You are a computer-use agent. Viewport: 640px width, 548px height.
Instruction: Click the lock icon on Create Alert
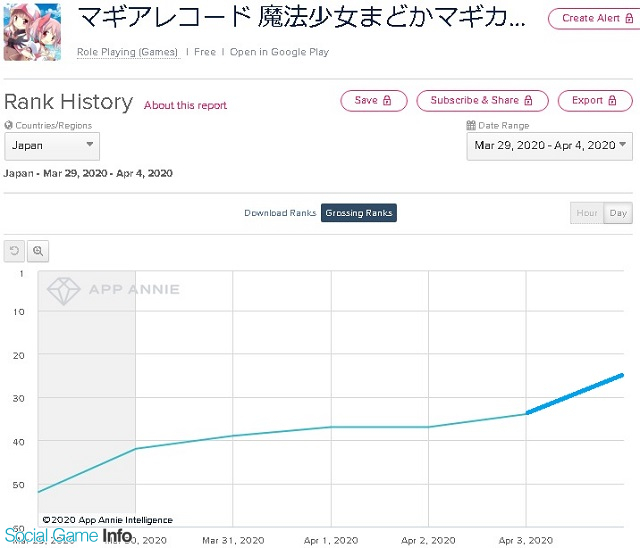point(629,18)
